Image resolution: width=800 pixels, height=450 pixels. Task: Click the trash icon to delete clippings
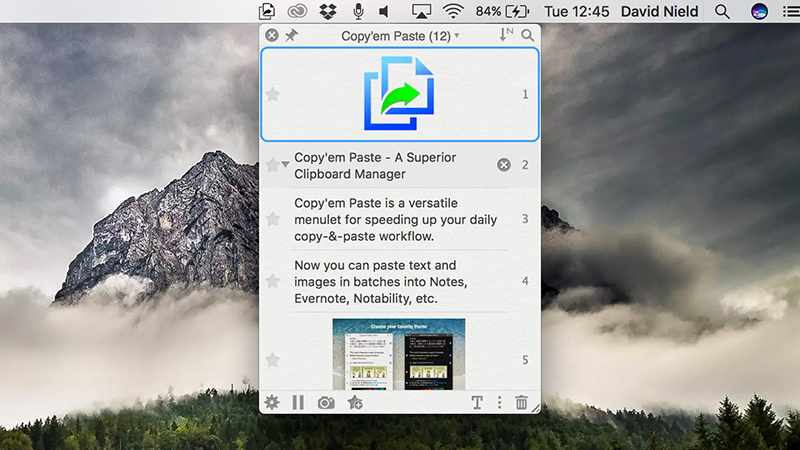coord(521,403)
